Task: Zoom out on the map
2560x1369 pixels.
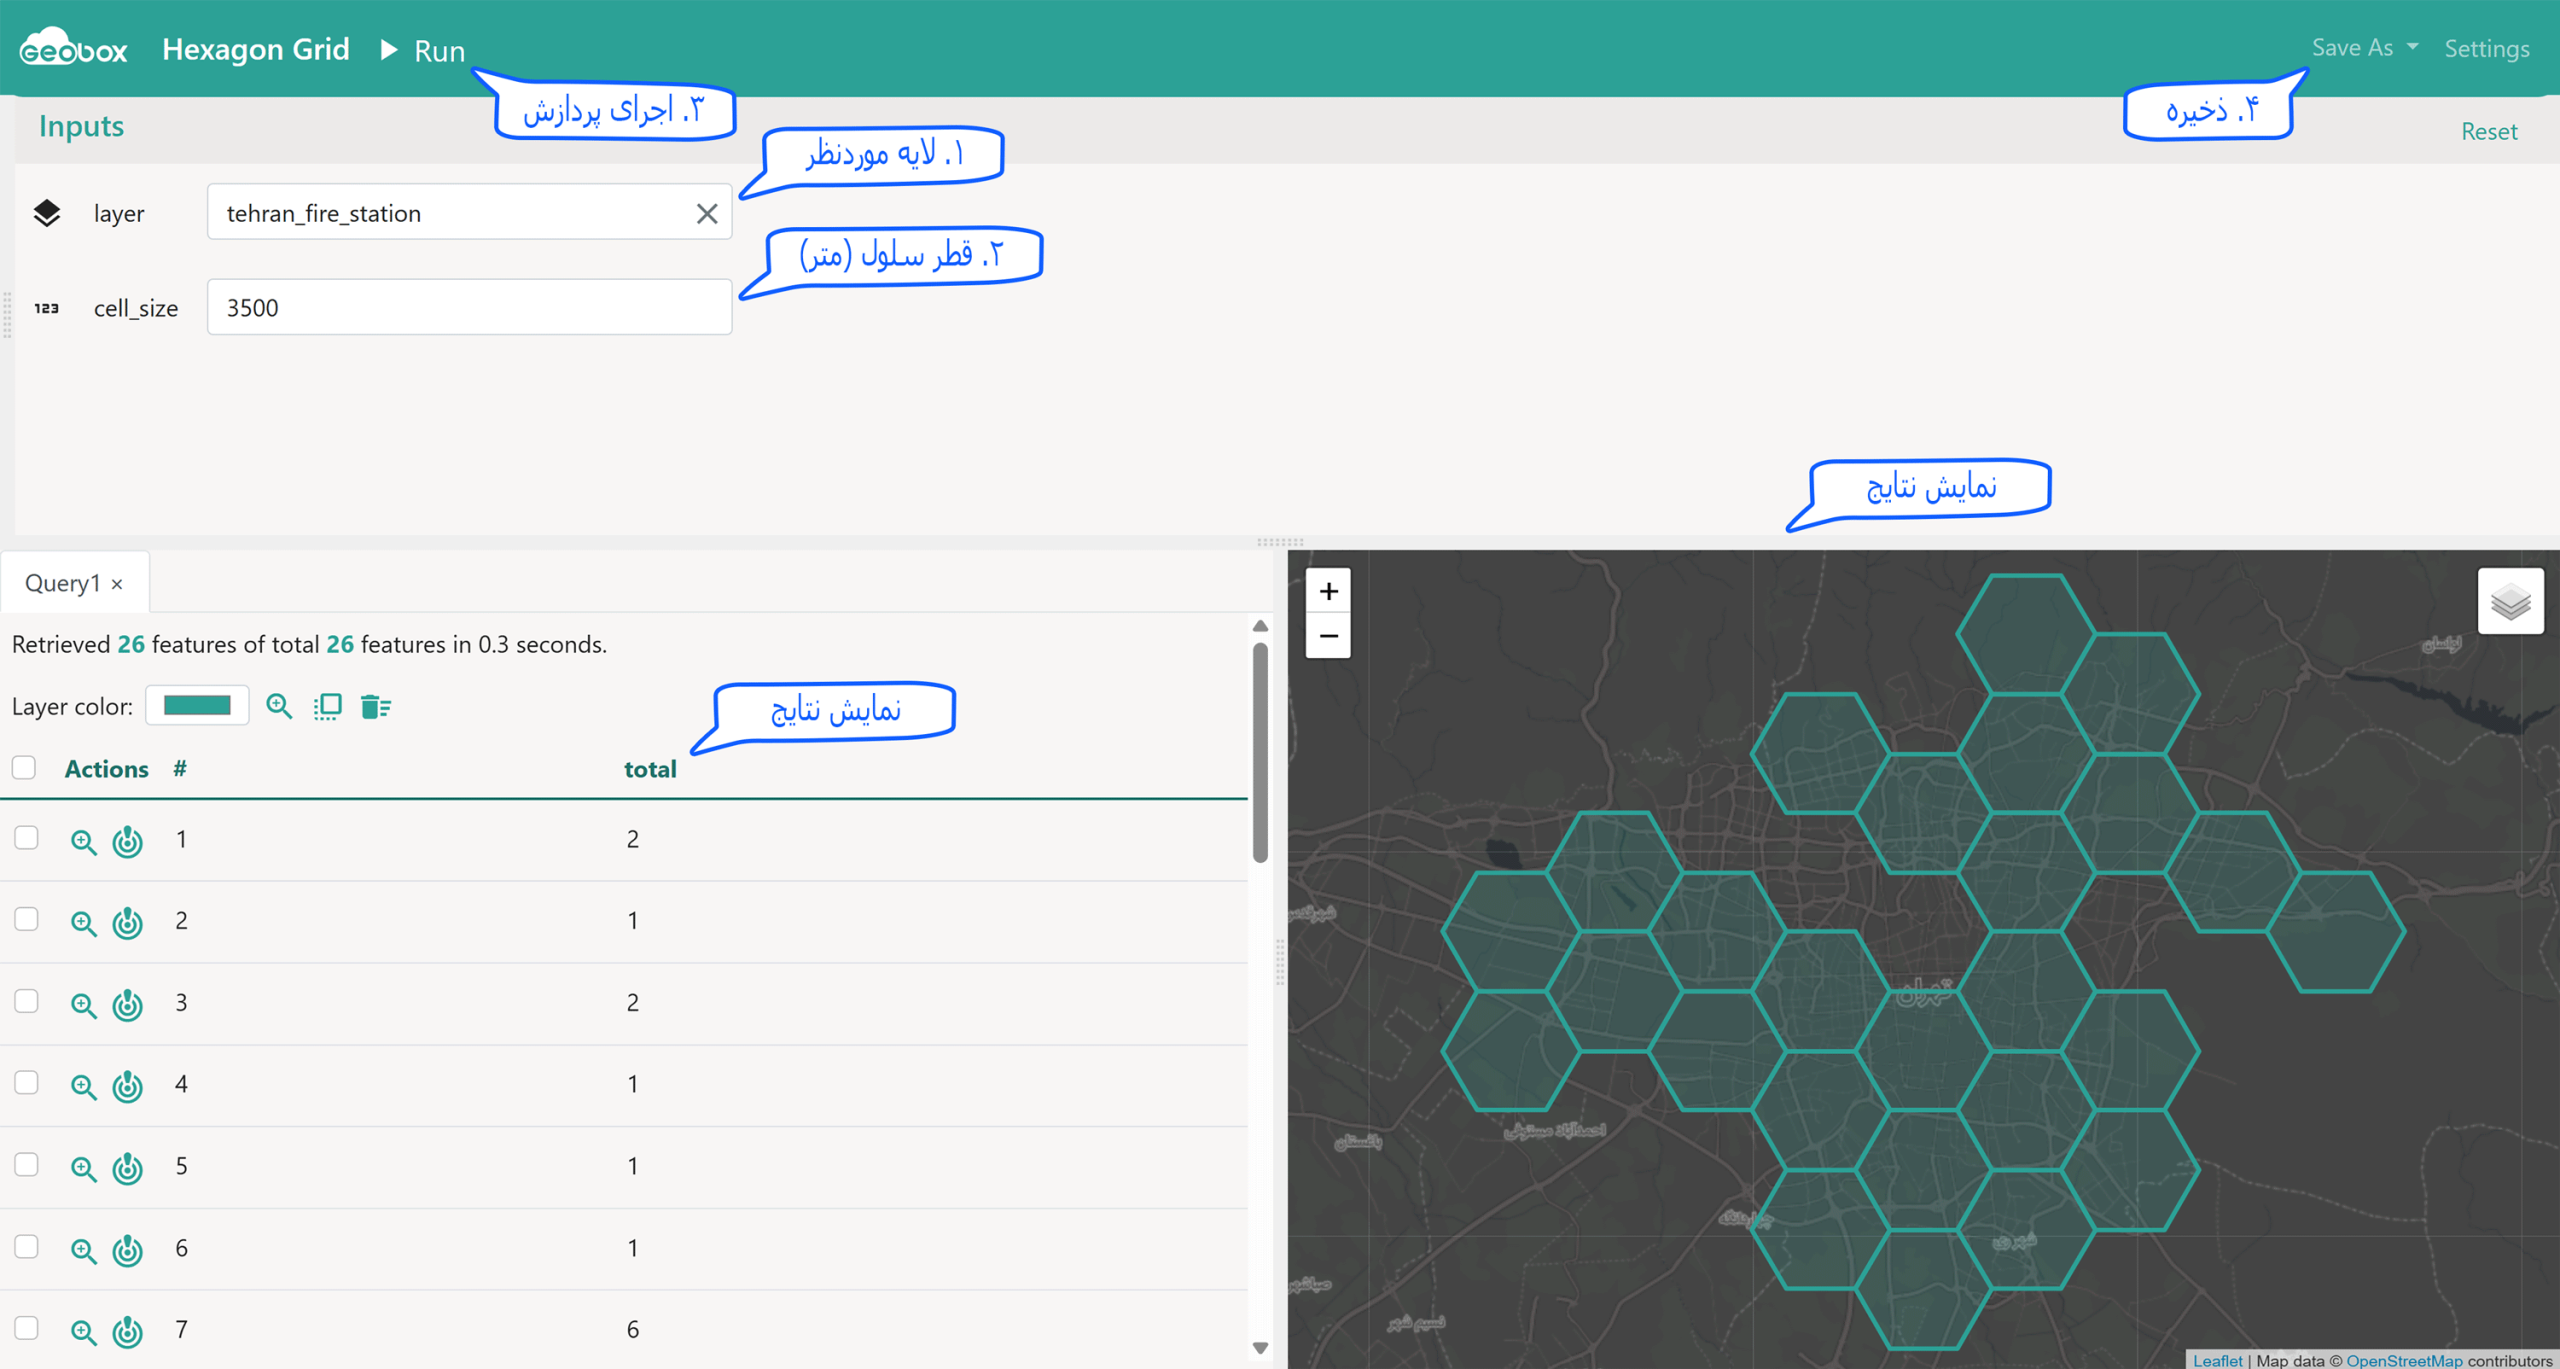Action: click(1328, 636)
